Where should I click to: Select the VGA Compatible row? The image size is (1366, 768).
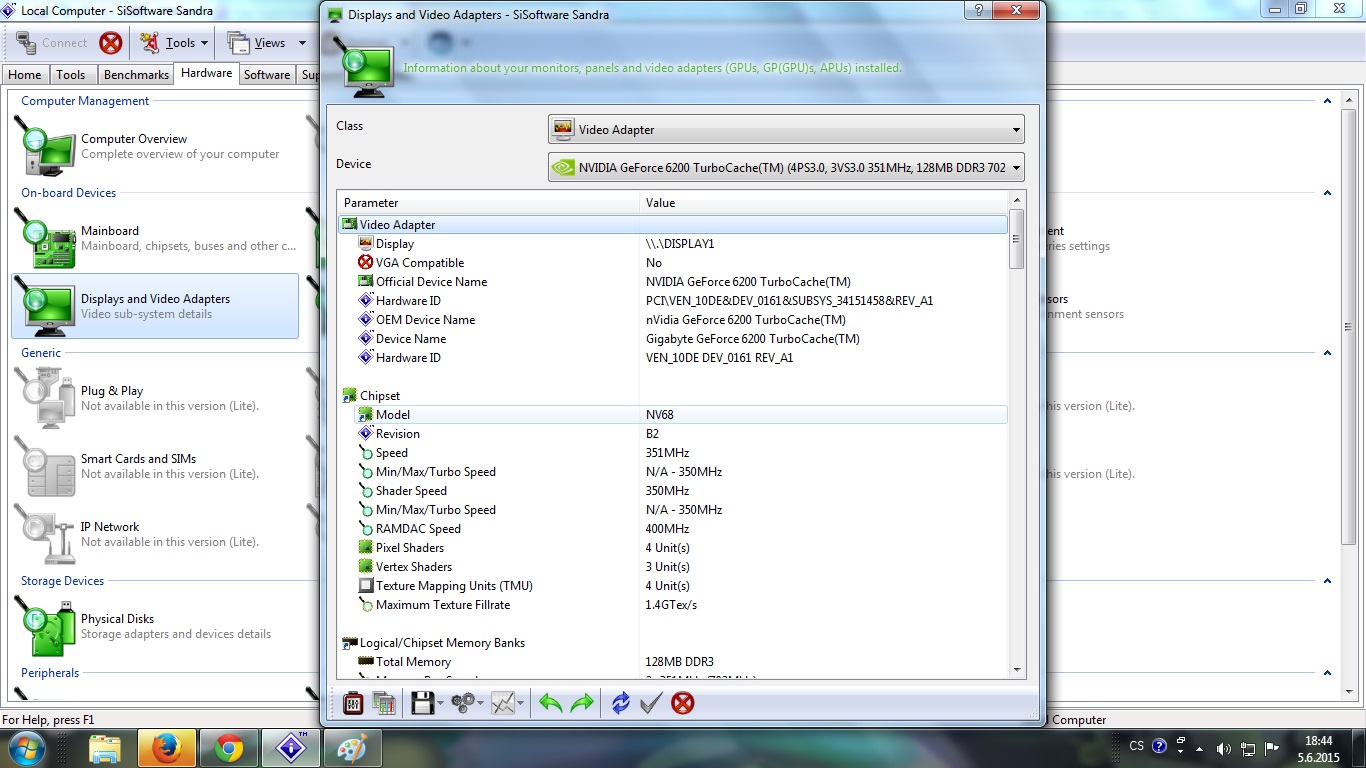(x=673, y=263)
